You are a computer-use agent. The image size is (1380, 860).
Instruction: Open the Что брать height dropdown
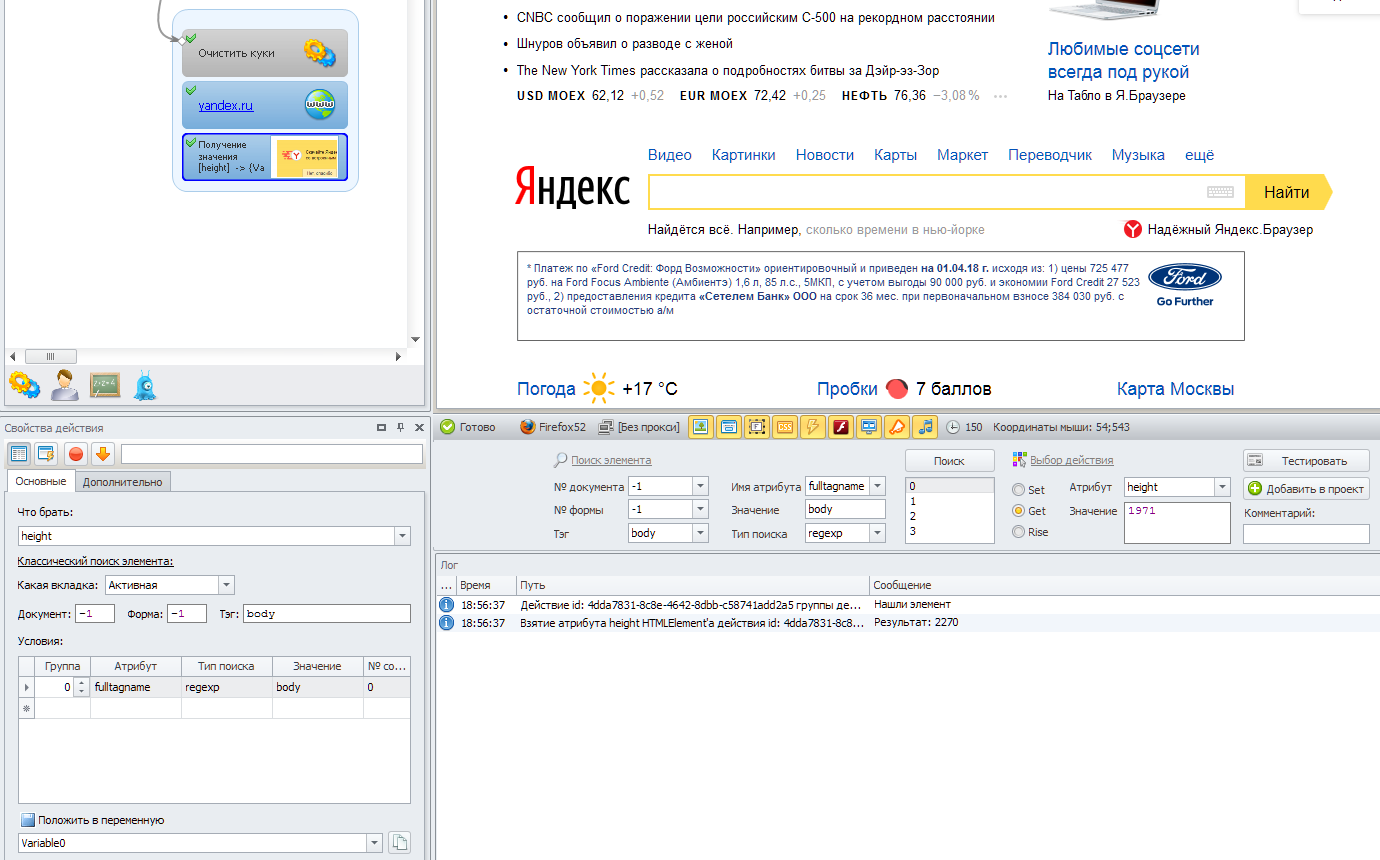pyautogui.click(x=402, y=536)
